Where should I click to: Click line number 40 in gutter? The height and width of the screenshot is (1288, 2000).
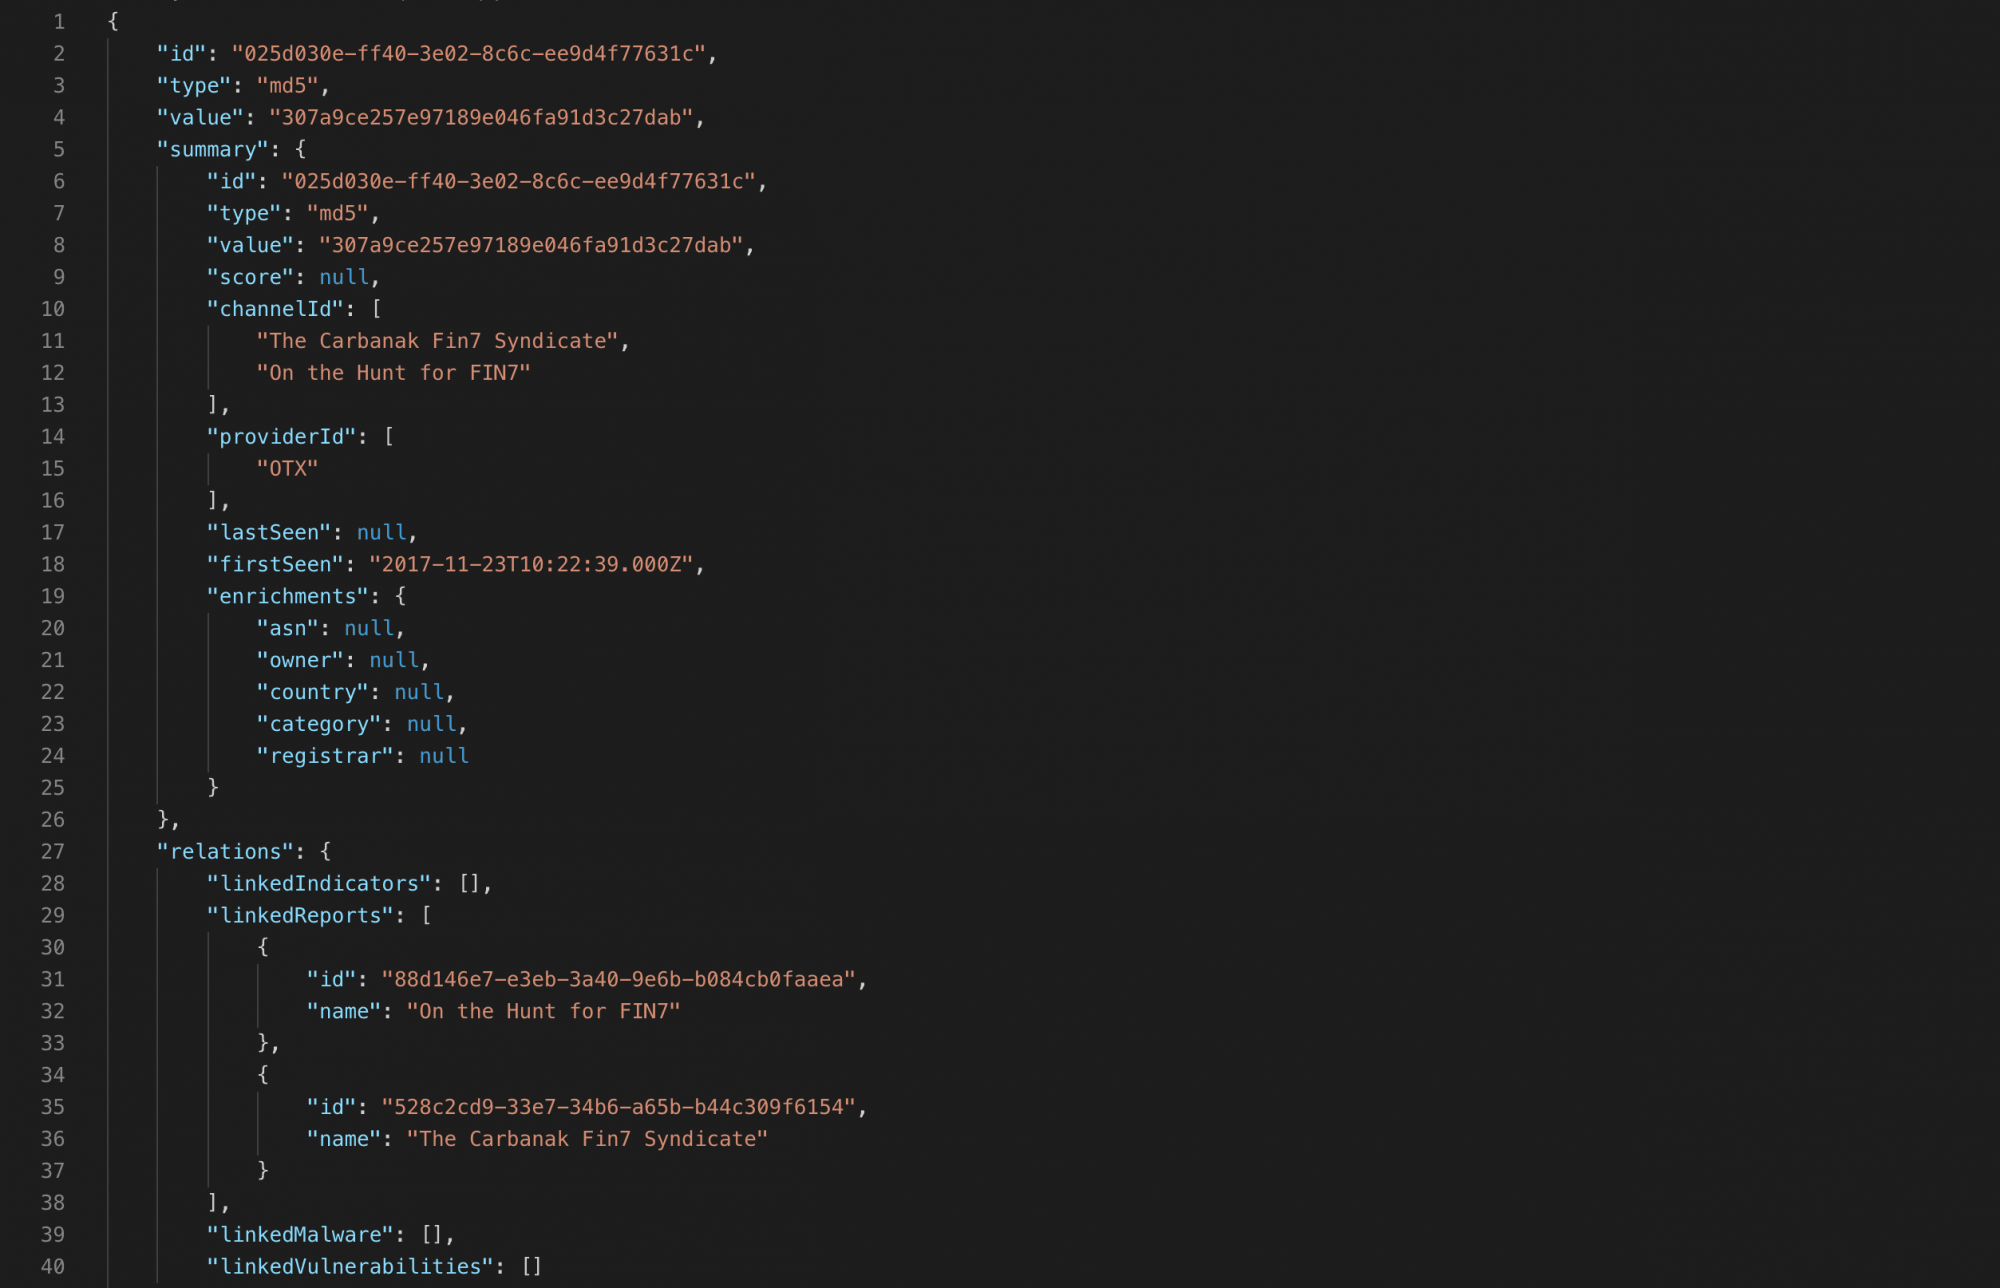click(53, 1266)
